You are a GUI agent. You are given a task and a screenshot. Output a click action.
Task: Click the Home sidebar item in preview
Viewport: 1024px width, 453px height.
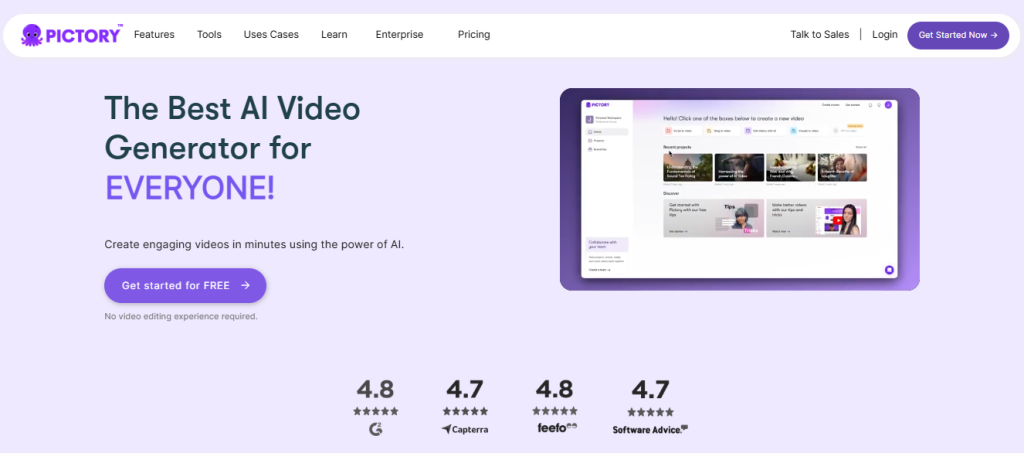607,132
